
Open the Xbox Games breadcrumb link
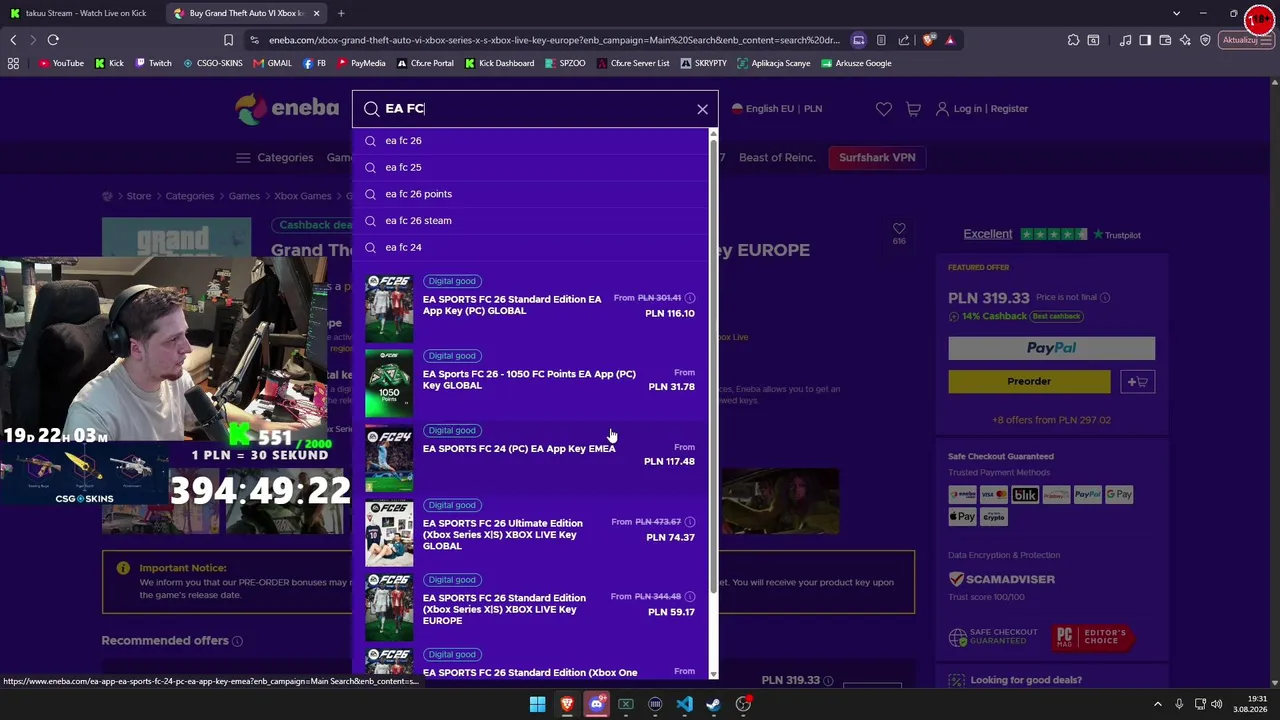[x=302, y=196]
